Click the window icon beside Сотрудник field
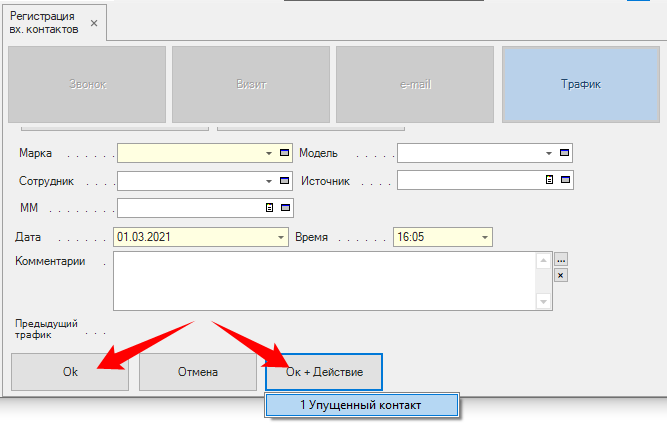Viewport: 667px width, 424px height. click(x=285, y=181)
